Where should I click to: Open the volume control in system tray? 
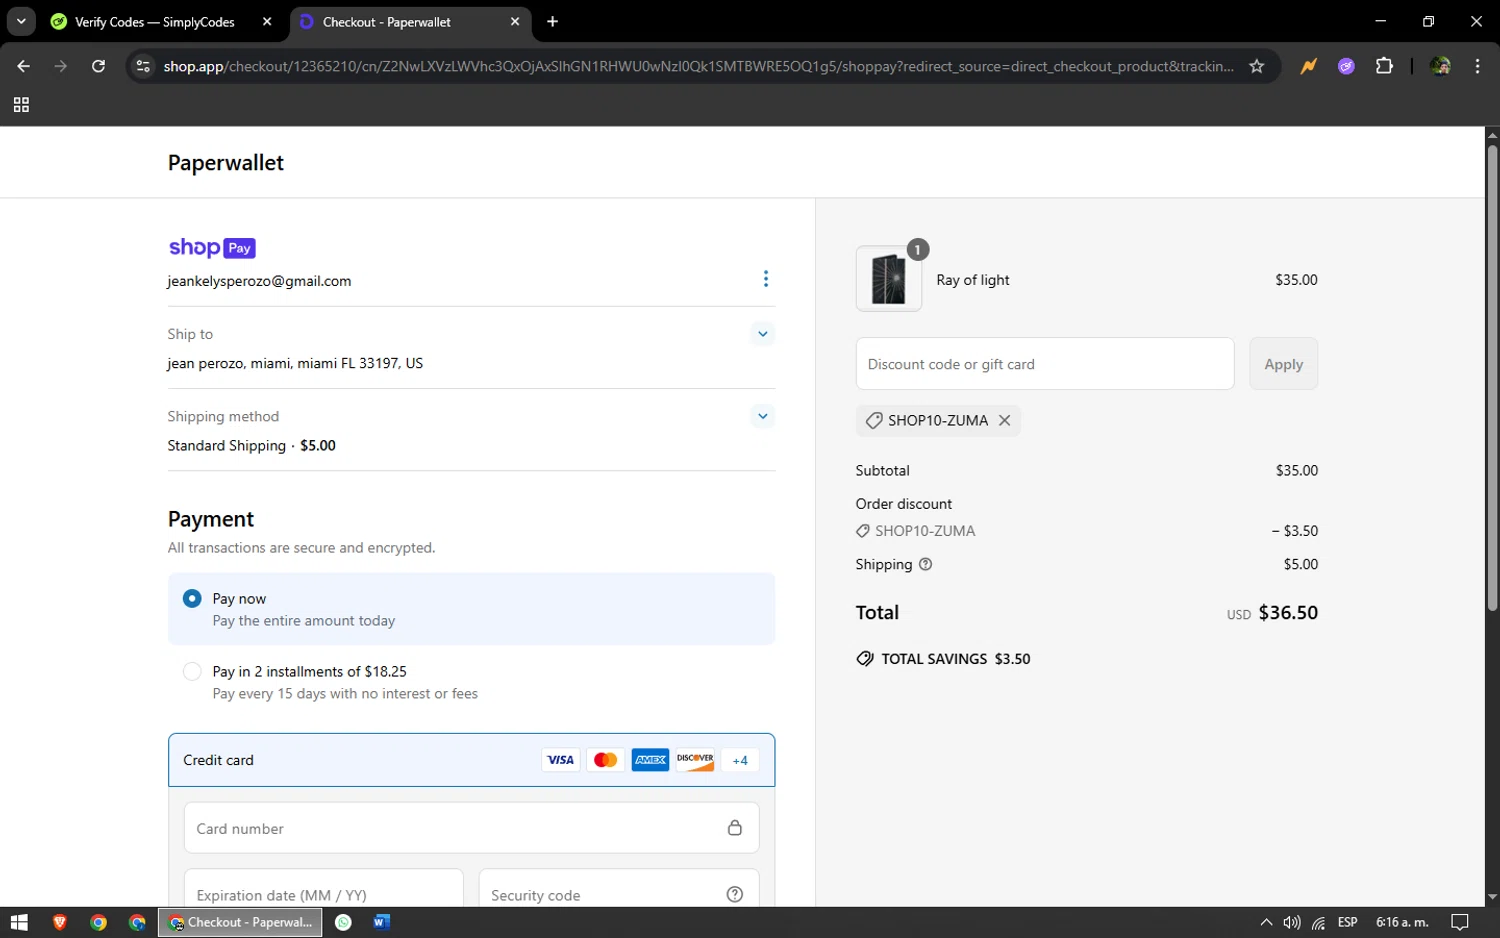1292,922
